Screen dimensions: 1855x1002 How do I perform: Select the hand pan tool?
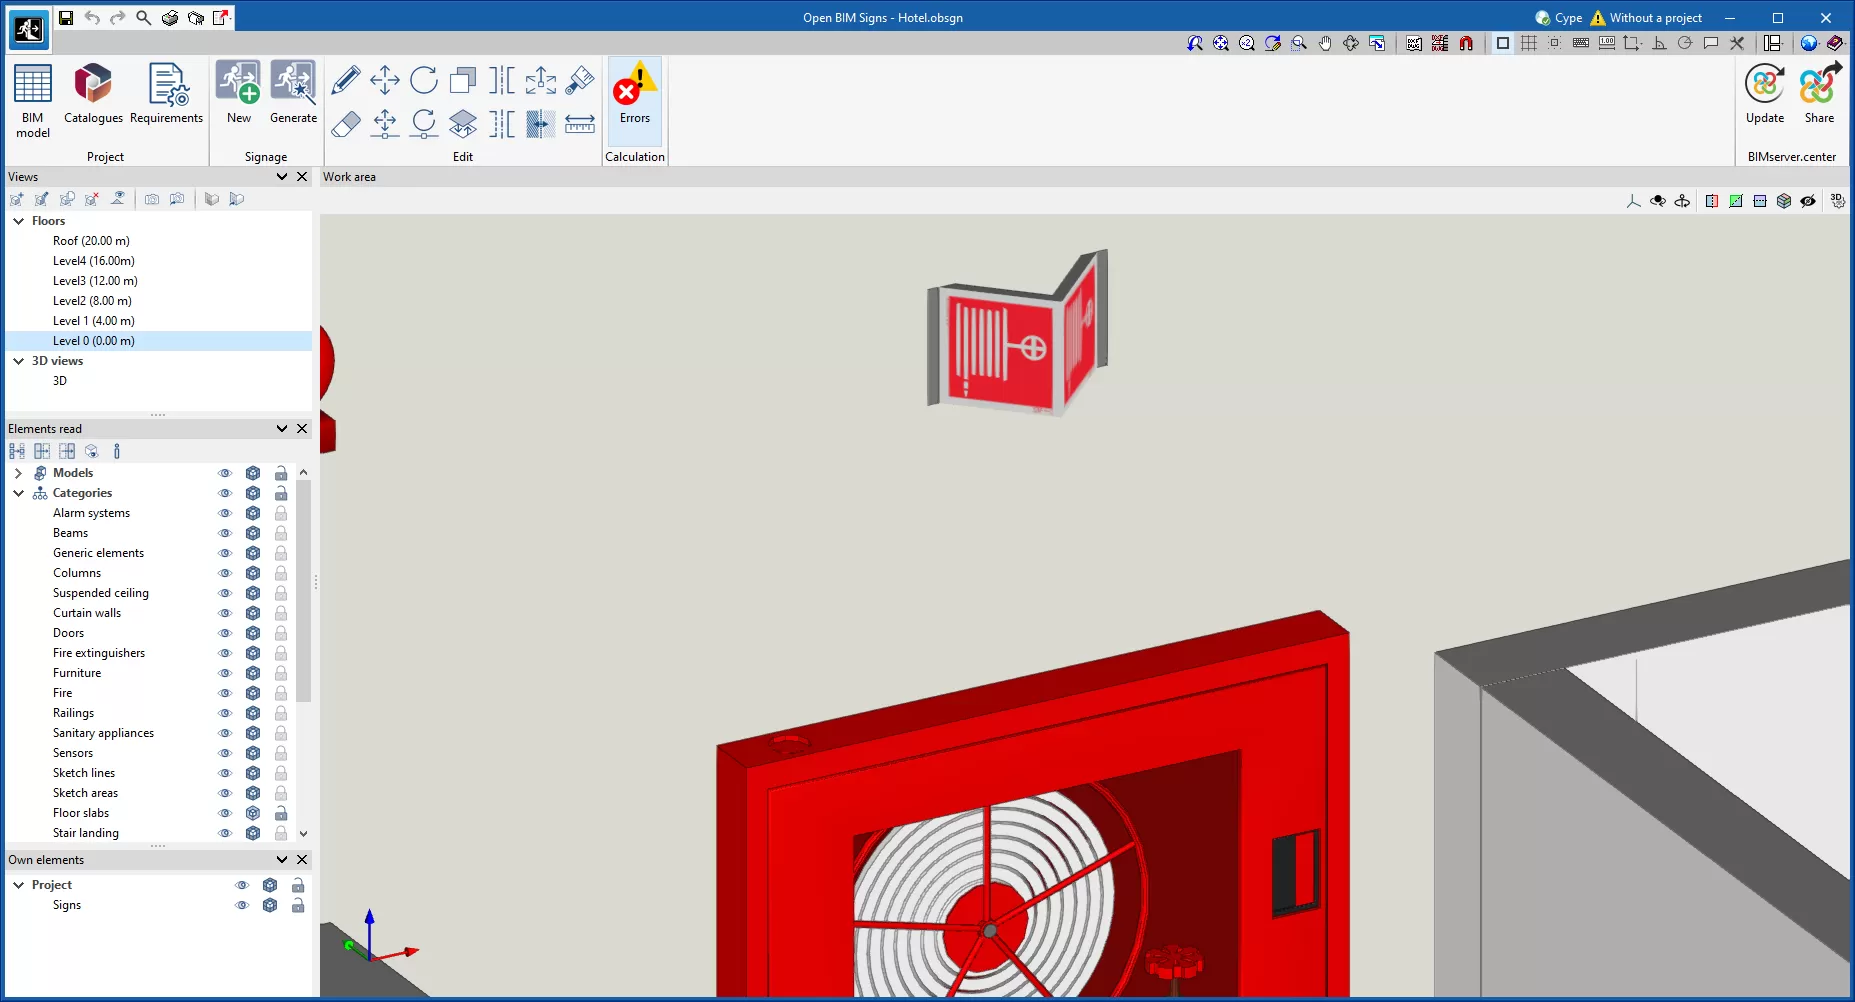pyautogui.click(x=1325, y=43)
